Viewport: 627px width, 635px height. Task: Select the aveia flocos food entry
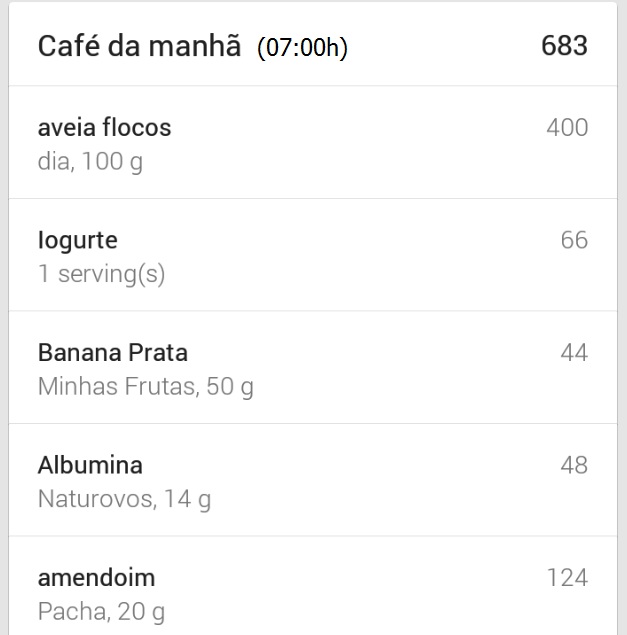click(x=313, y=142)
